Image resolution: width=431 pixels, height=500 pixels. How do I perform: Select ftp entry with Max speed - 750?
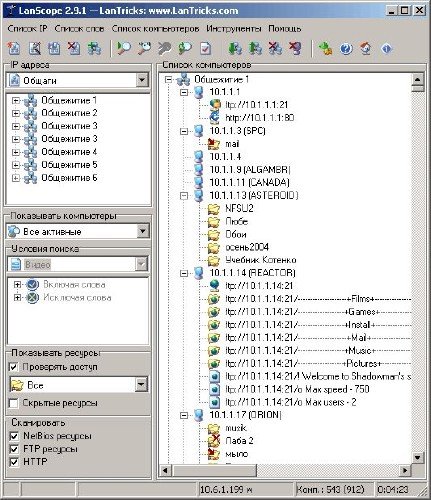tap(297, 389)
